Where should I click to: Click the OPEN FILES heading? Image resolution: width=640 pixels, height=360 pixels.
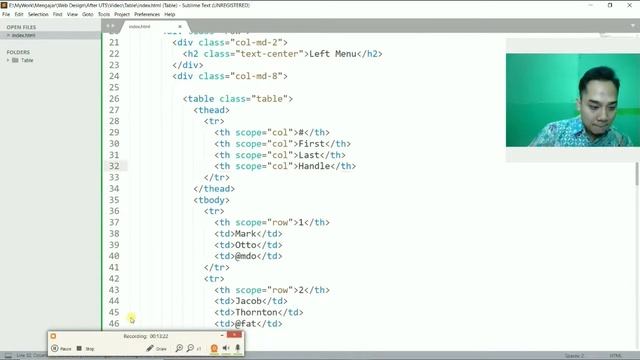point(21,27)
